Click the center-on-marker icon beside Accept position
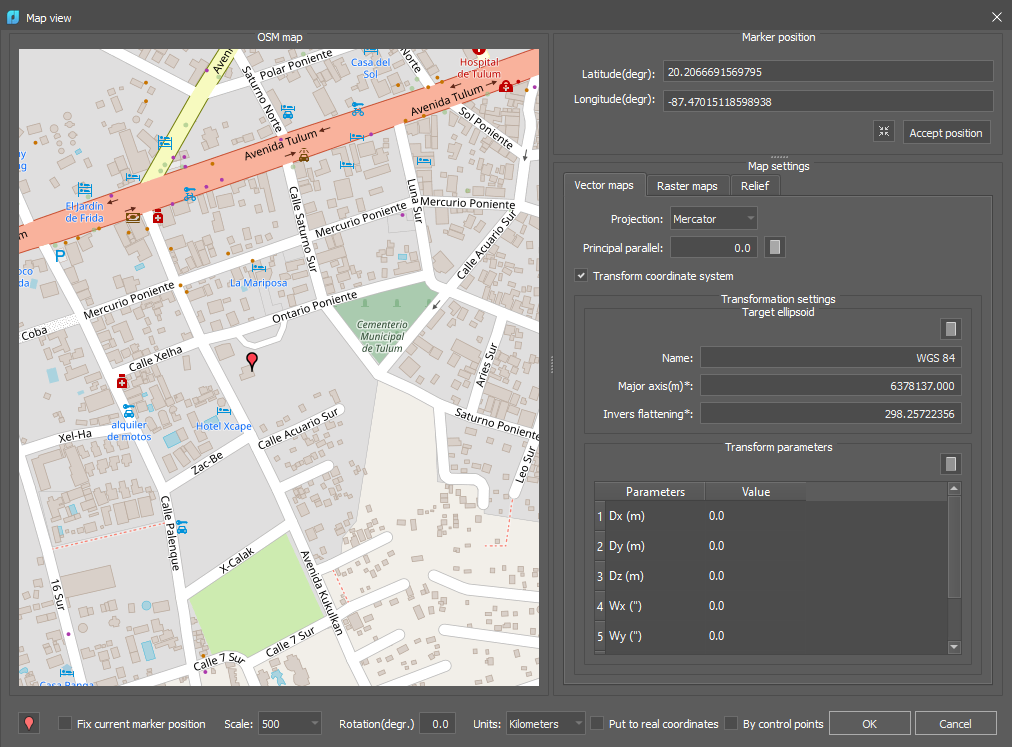The height and width of the screenshot is (747, 1012). pos(883,131)
